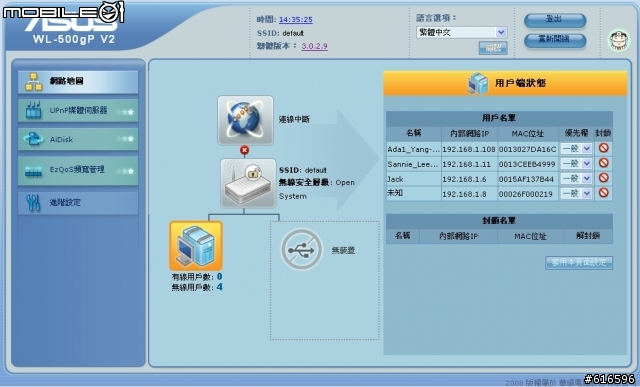Image resolution: width=640 pixels, height=387 pixels.
Task: Click the time link 14:35:25
Action: 296,19
